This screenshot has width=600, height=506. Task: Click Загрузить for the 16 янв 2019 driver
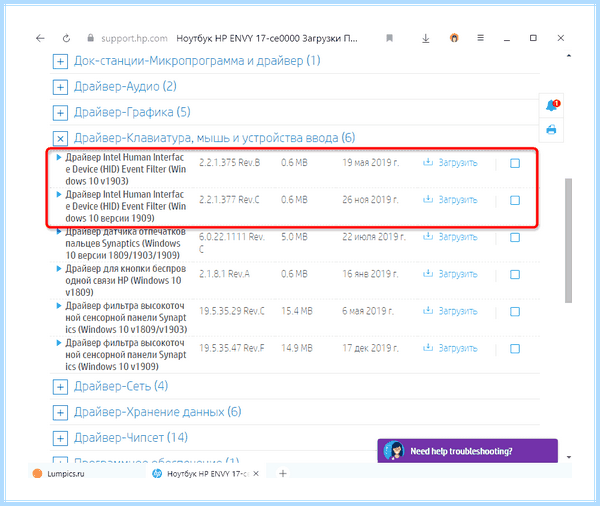(458, 274)
